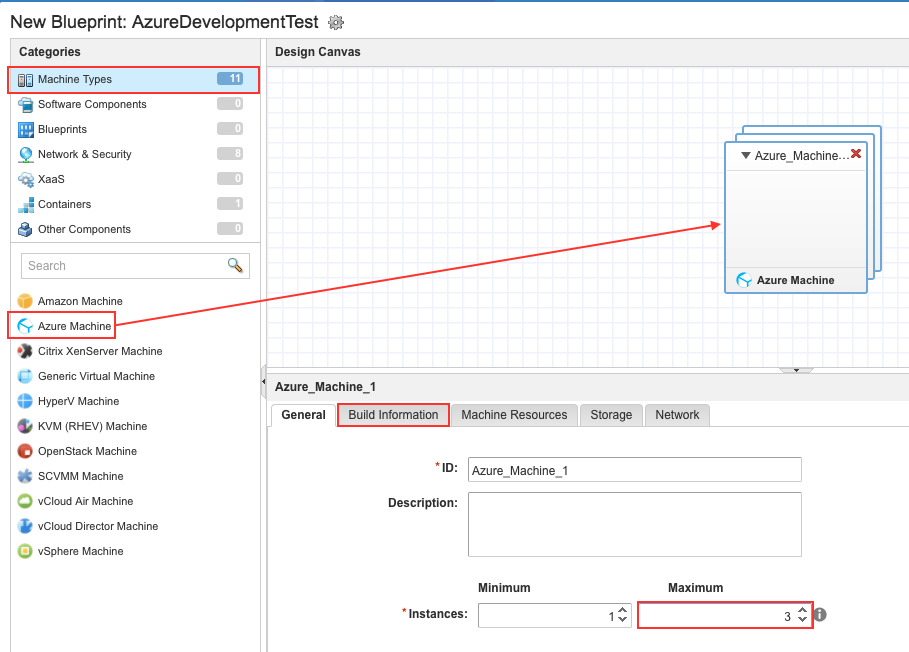Decrease Maximum instances with down arrow
Screen dimensions: 909x652
click(x=802, y=620)
